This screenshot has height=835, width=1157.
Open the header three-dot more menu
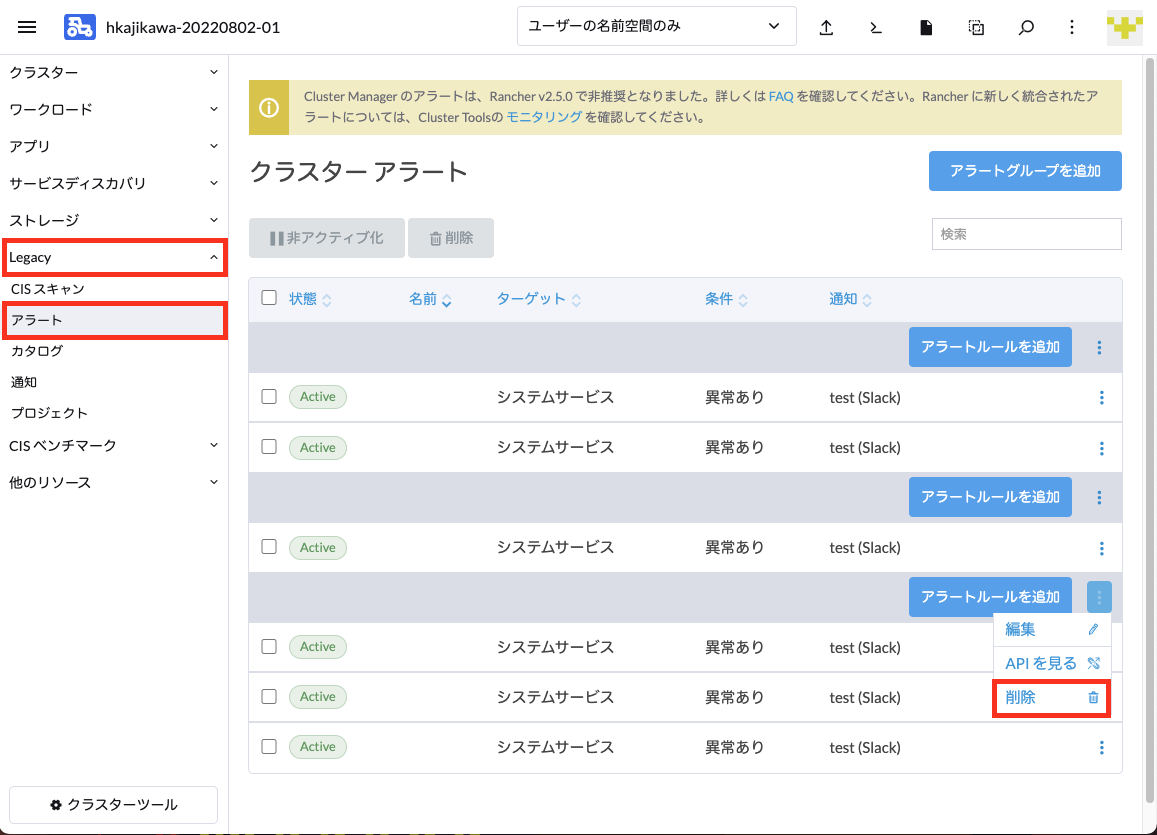point(1072,27)
